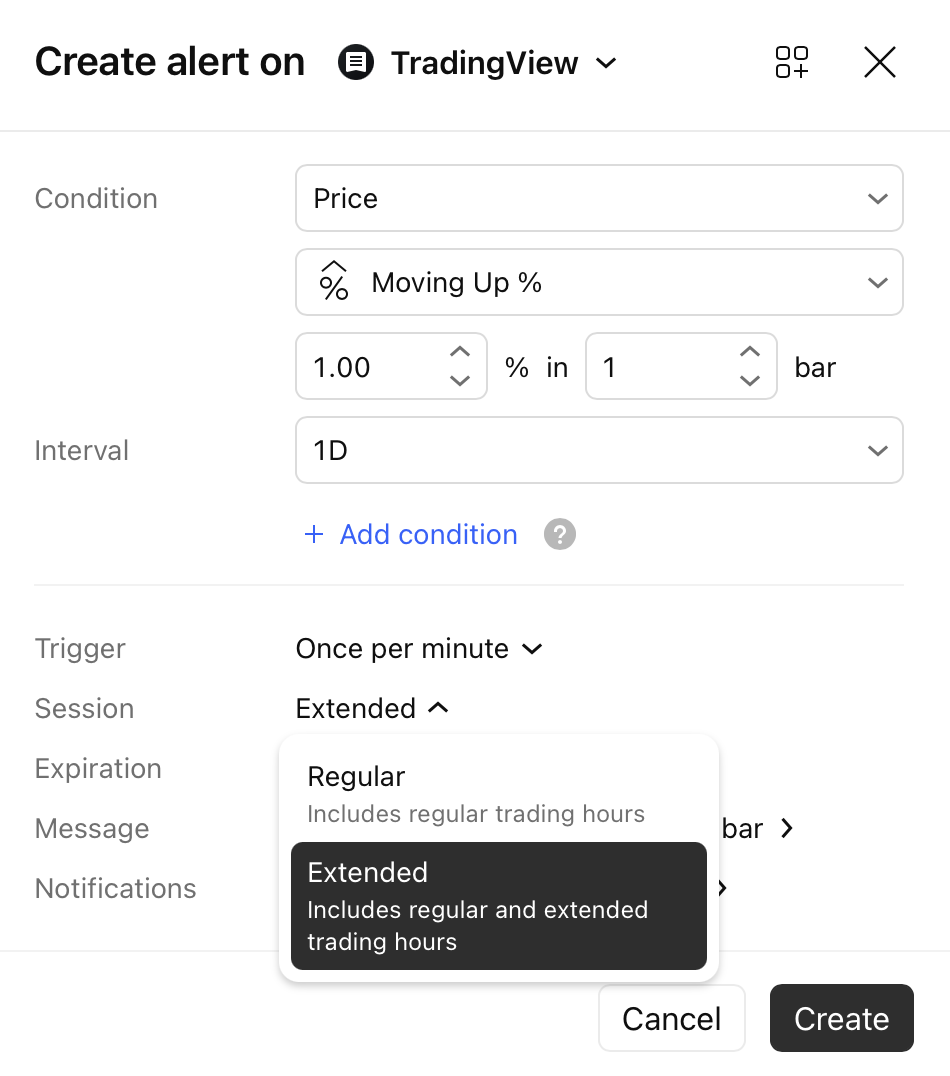This screenshot has height=1076, width=950.
Task: Open the Once per minute trigger dropdown
Action: pyautogui.click(x=419, y=648)
